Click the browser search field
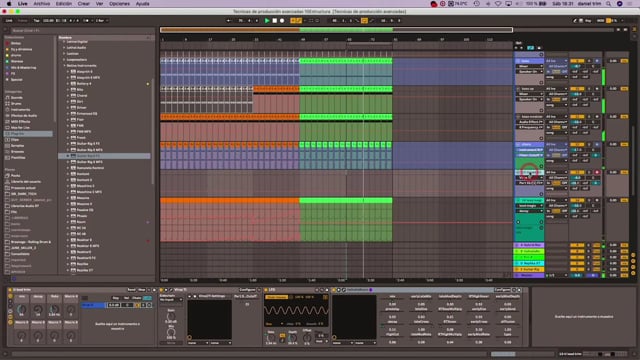 (82, 30)
